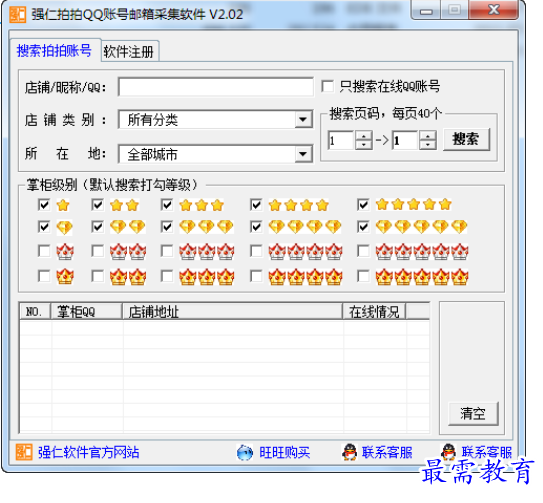Increase the end page number spinner
The height and width of the screenshot is (503, 543).
(x=428, y=135)
